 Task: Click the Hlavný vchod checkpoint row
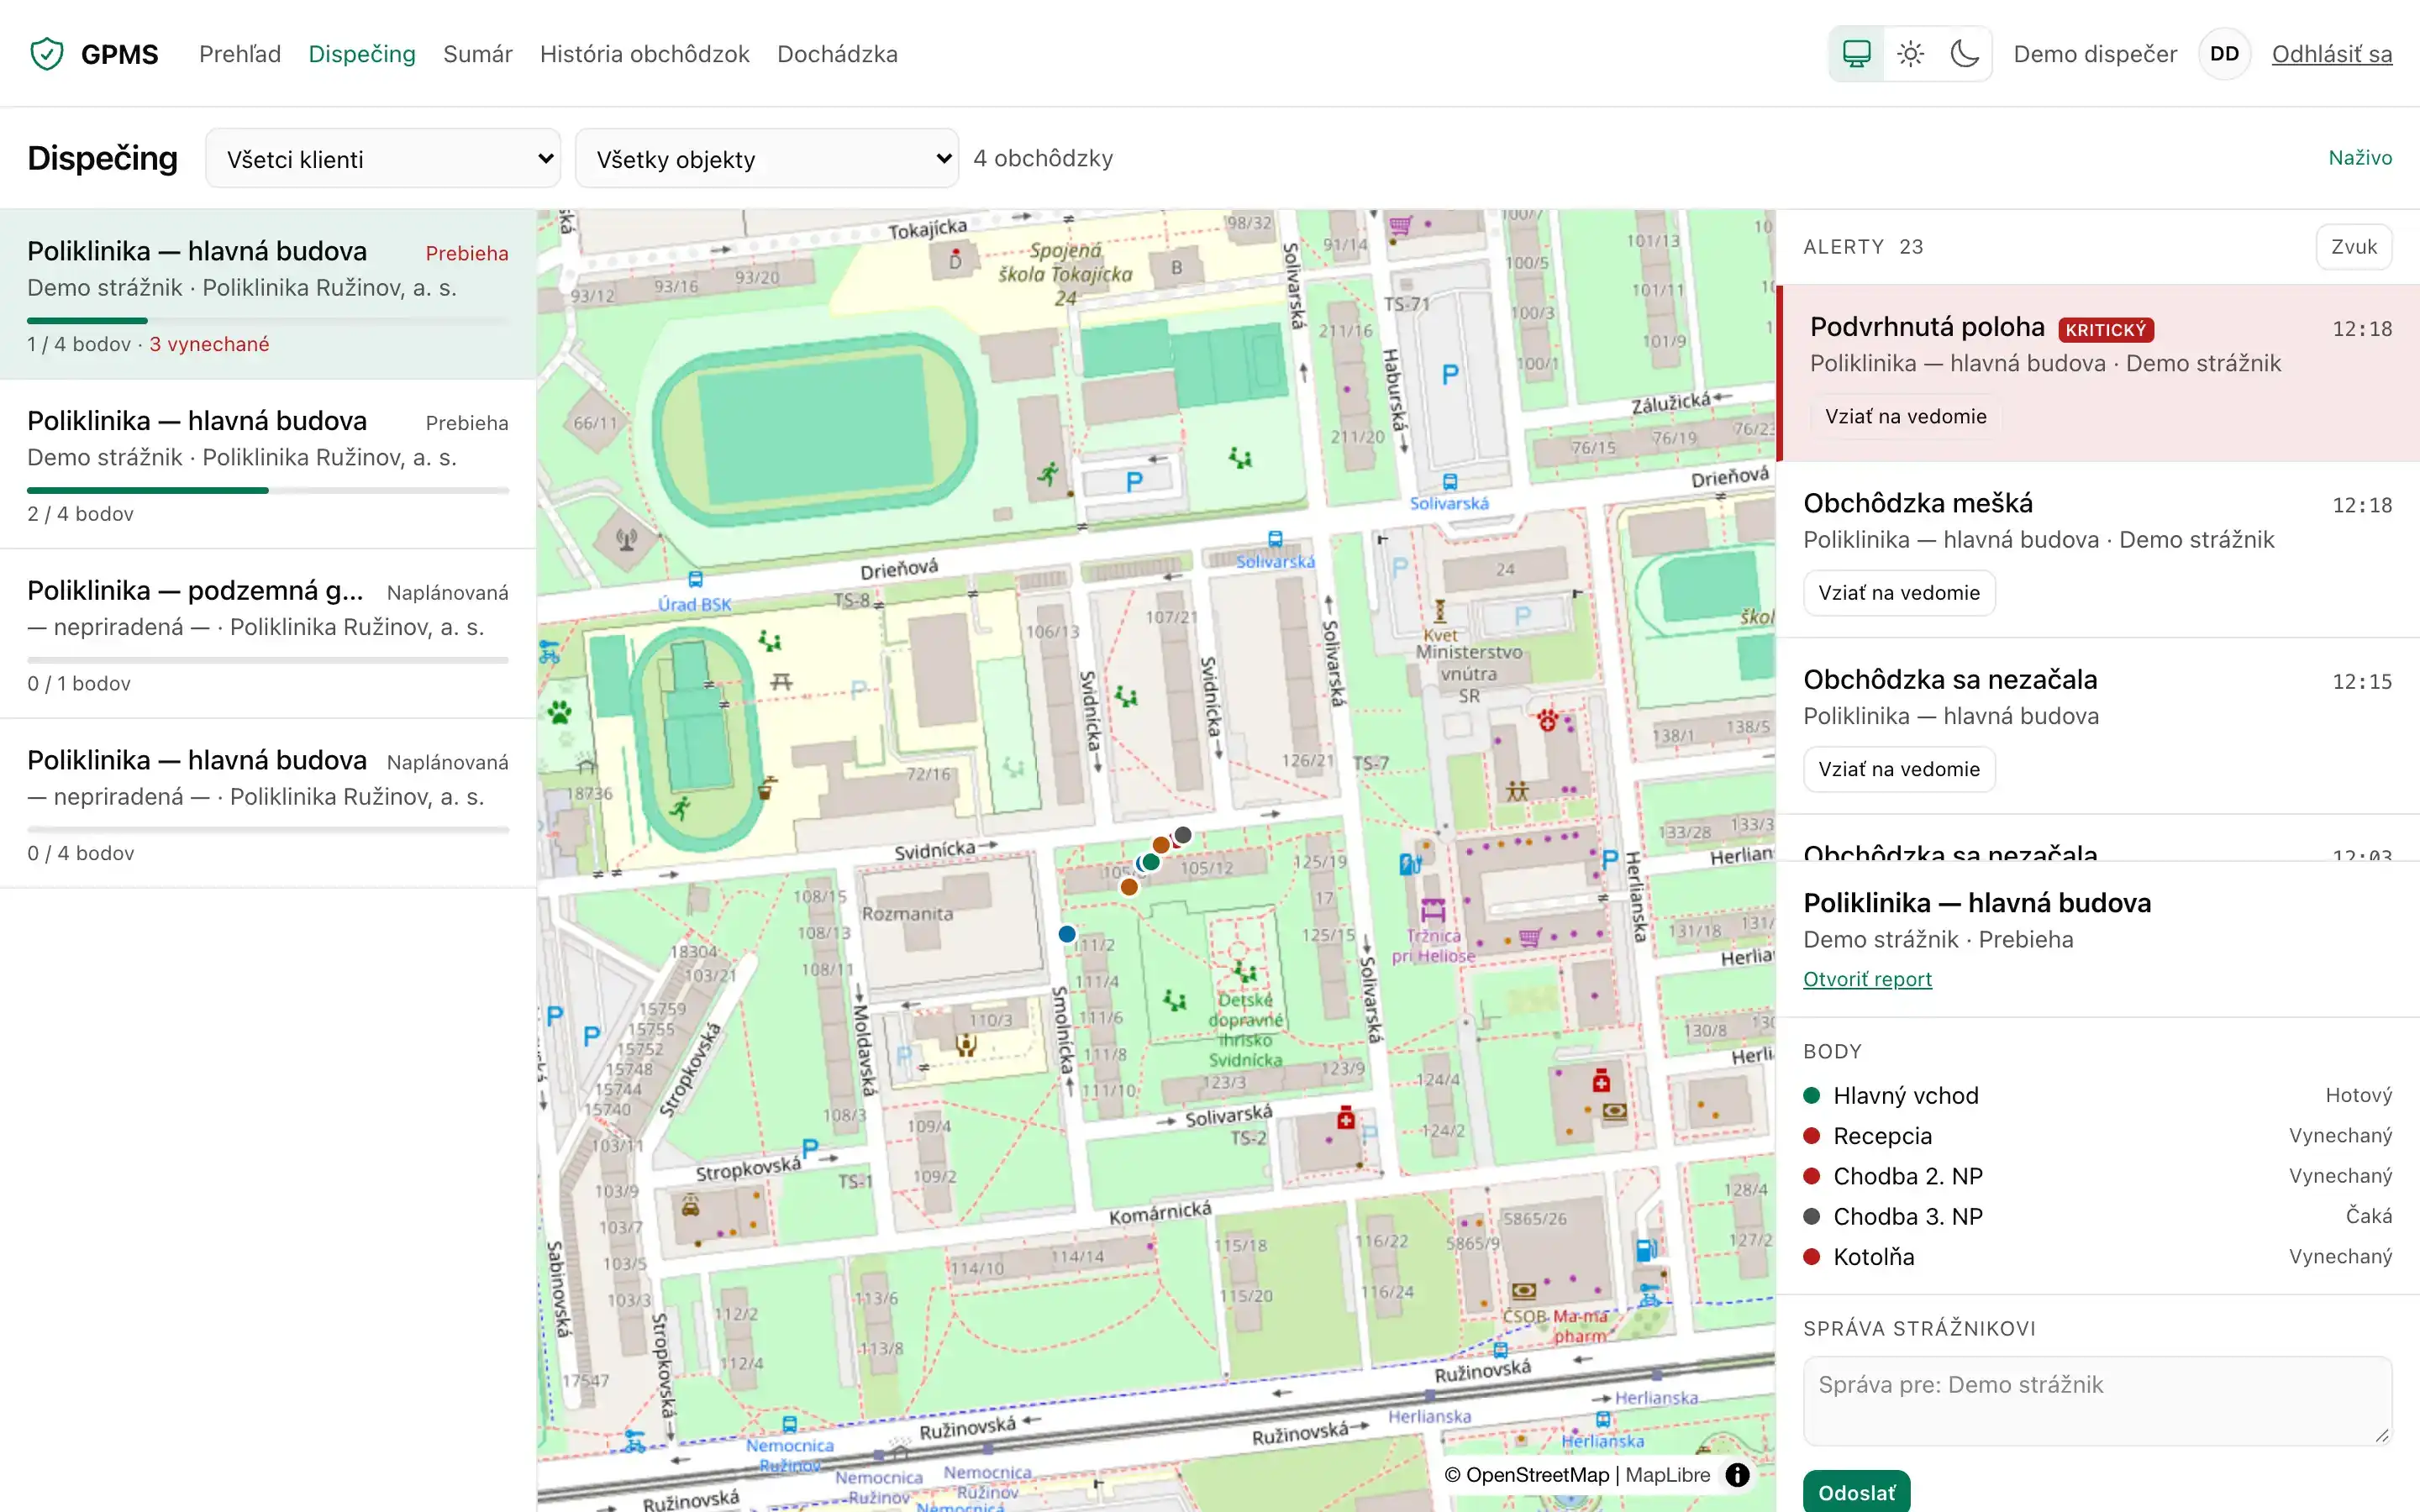pyautogui.click(x=2097, y=1096)
